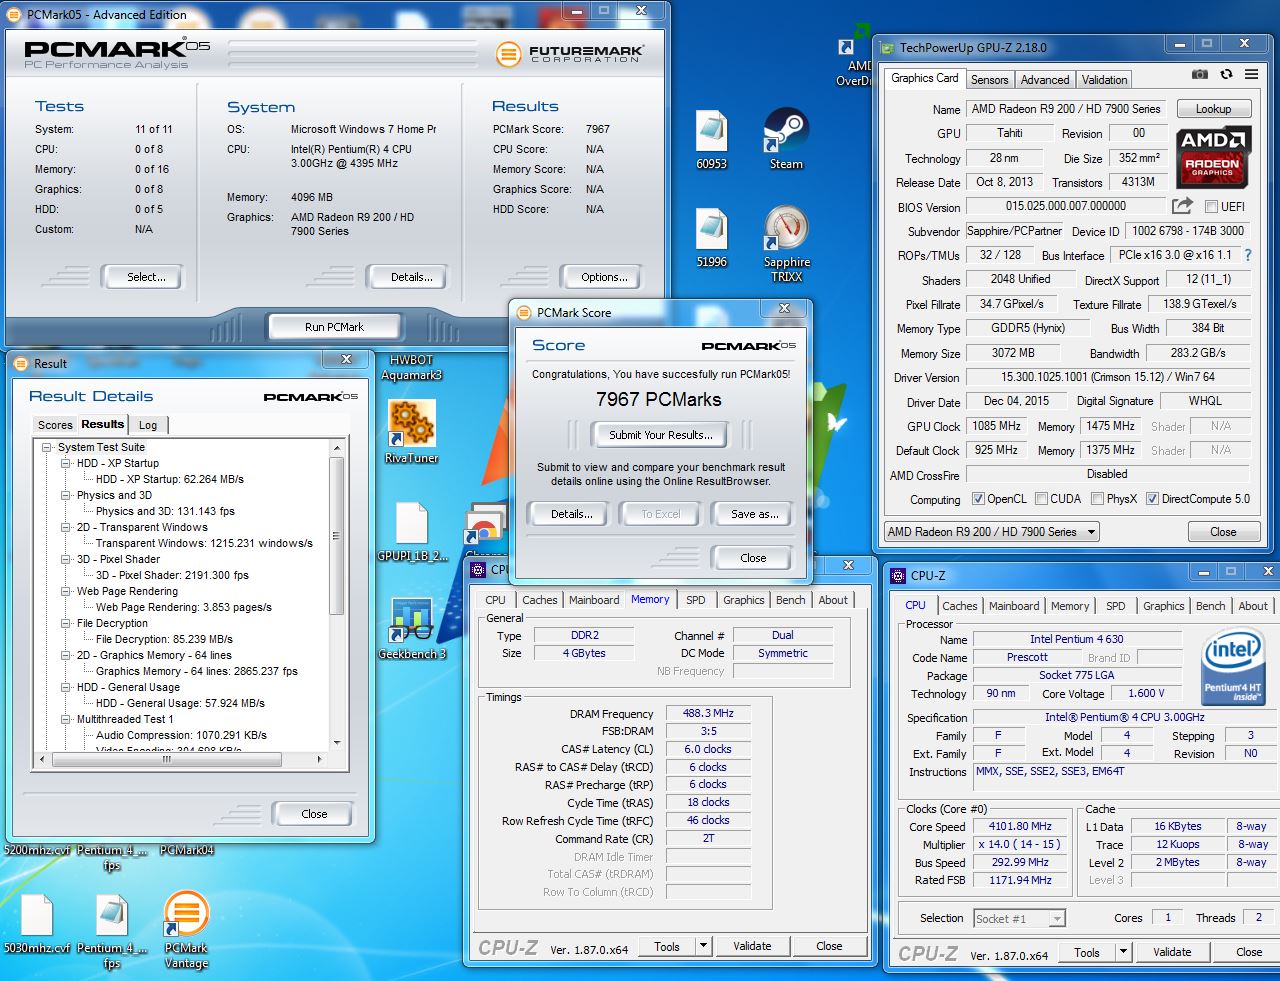The height and width of the screenshot is (981, 1280).
Task: Click the Details button in PCMark Score dialog
Action: click(x=571, y=514)
